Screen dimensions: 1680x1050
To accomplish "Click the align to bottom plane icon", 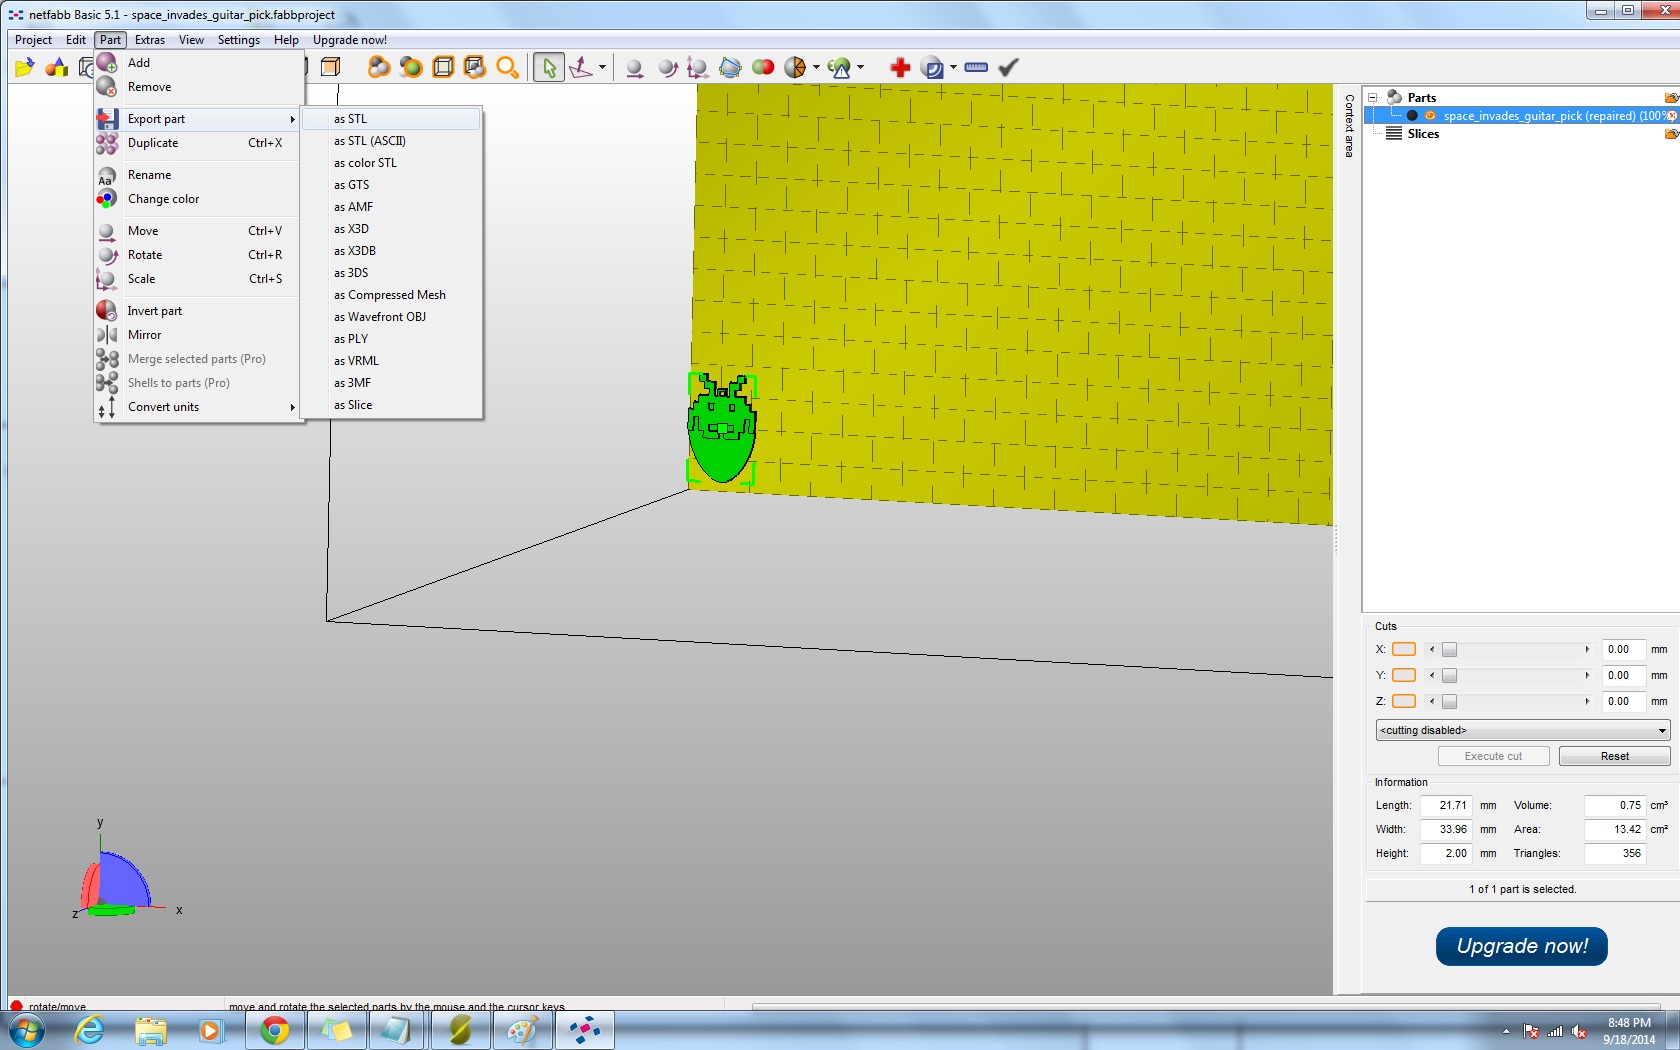I will coord(581,67).
